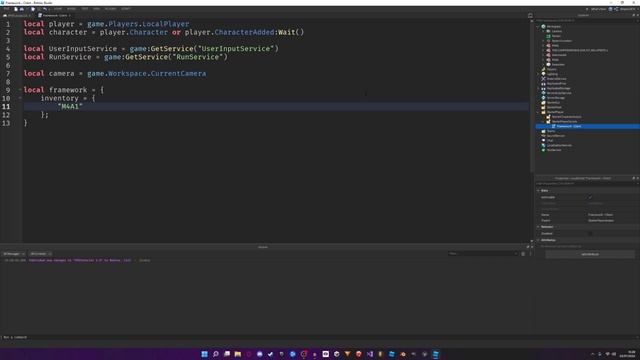Image resolution: width=640 pixels, height=360 pixels.
Task: Collapse the Data section in Properties
Action: (x=538, y=191)
